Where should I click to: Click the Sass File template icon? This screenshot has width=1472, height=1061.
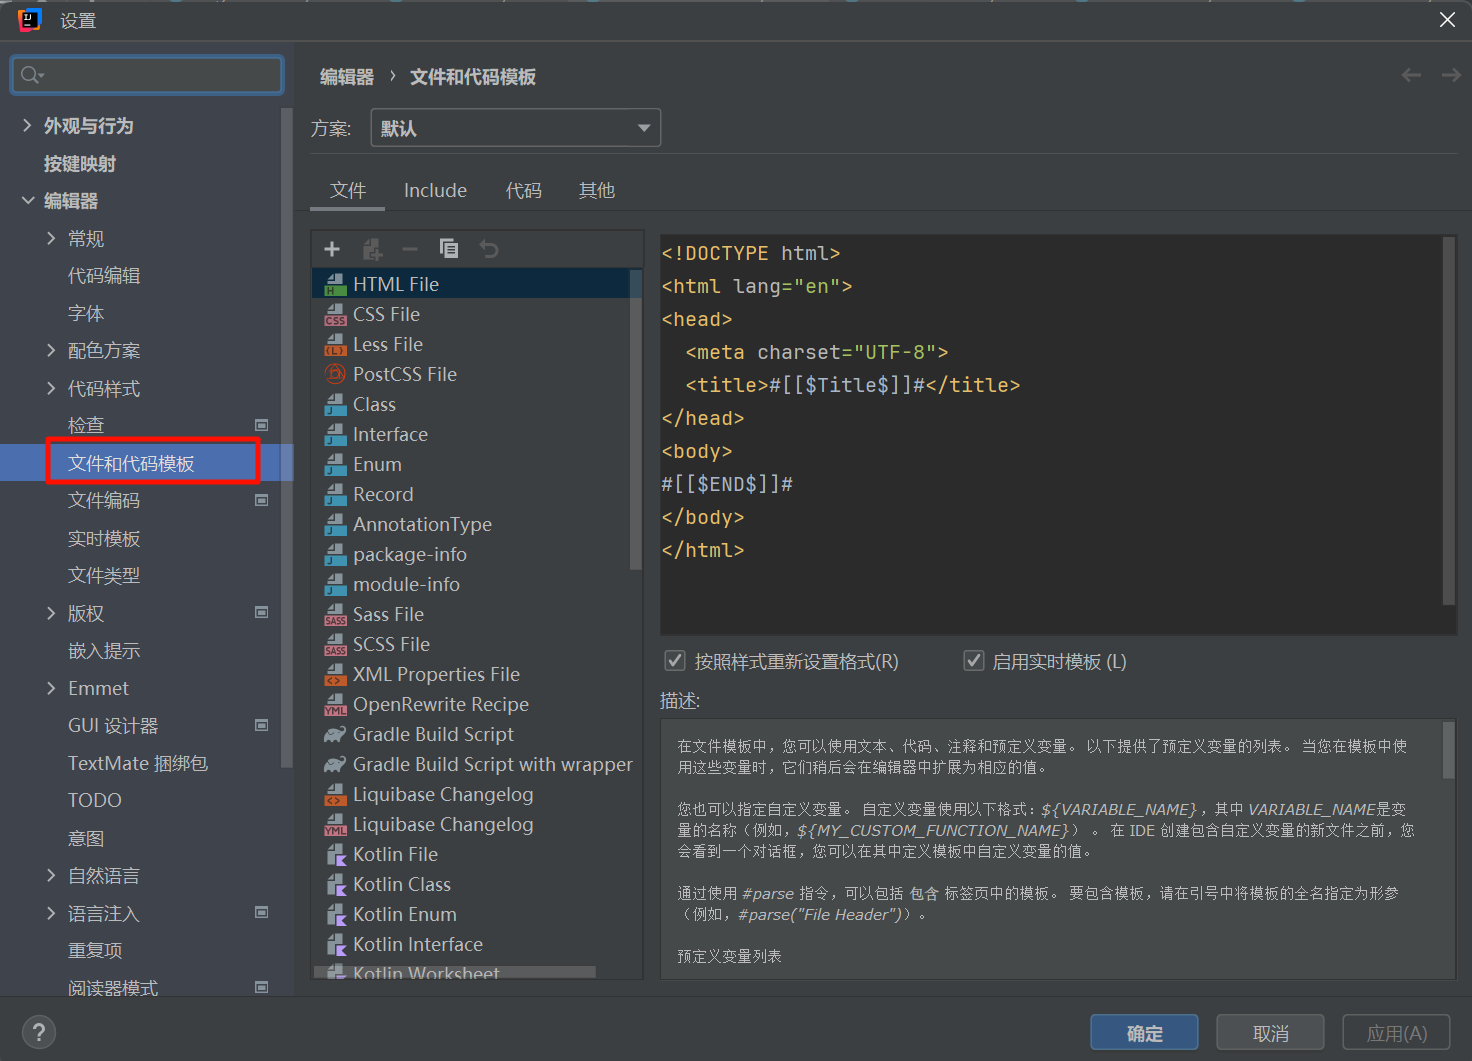pyautogui.click(x=336, y=615)
